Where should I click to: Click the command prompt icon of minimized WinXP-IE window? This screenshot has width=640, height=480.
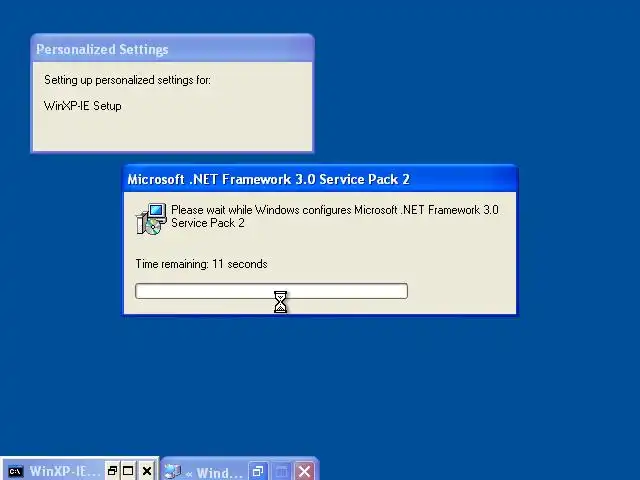[x=16, y=471]
